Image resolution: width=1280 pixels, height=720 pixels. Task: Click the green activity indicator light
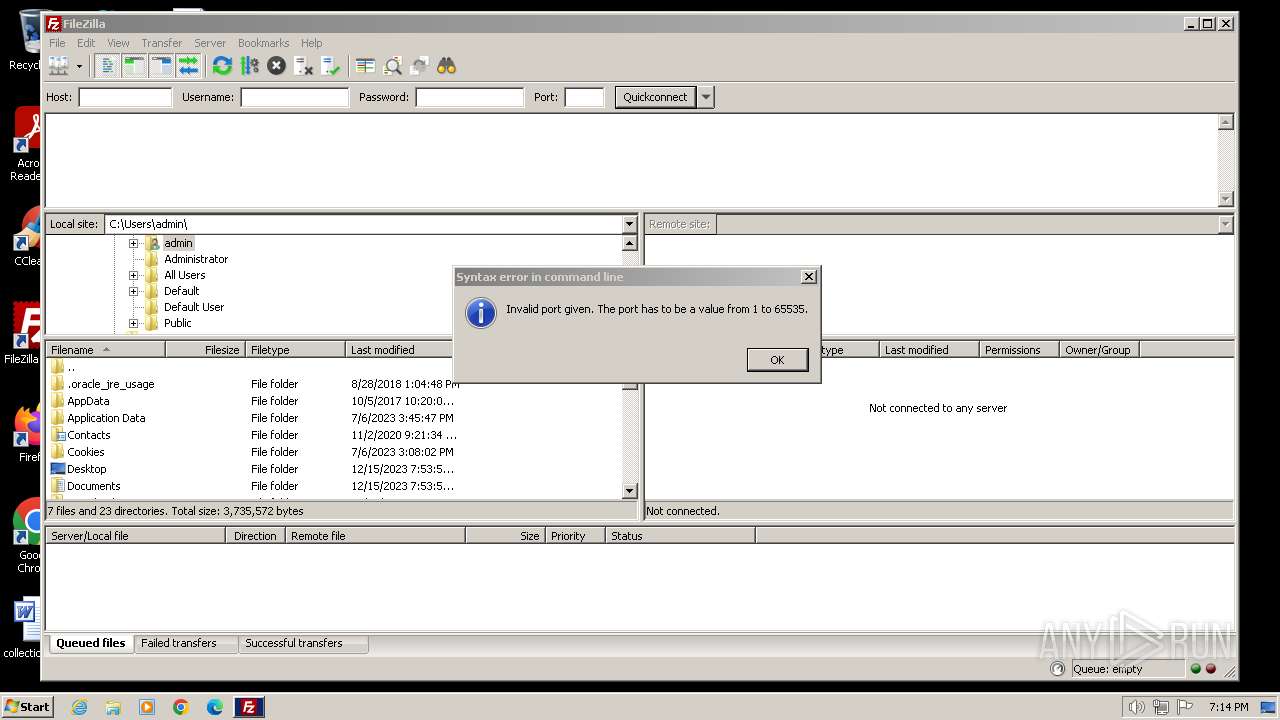click(1195, 669)
